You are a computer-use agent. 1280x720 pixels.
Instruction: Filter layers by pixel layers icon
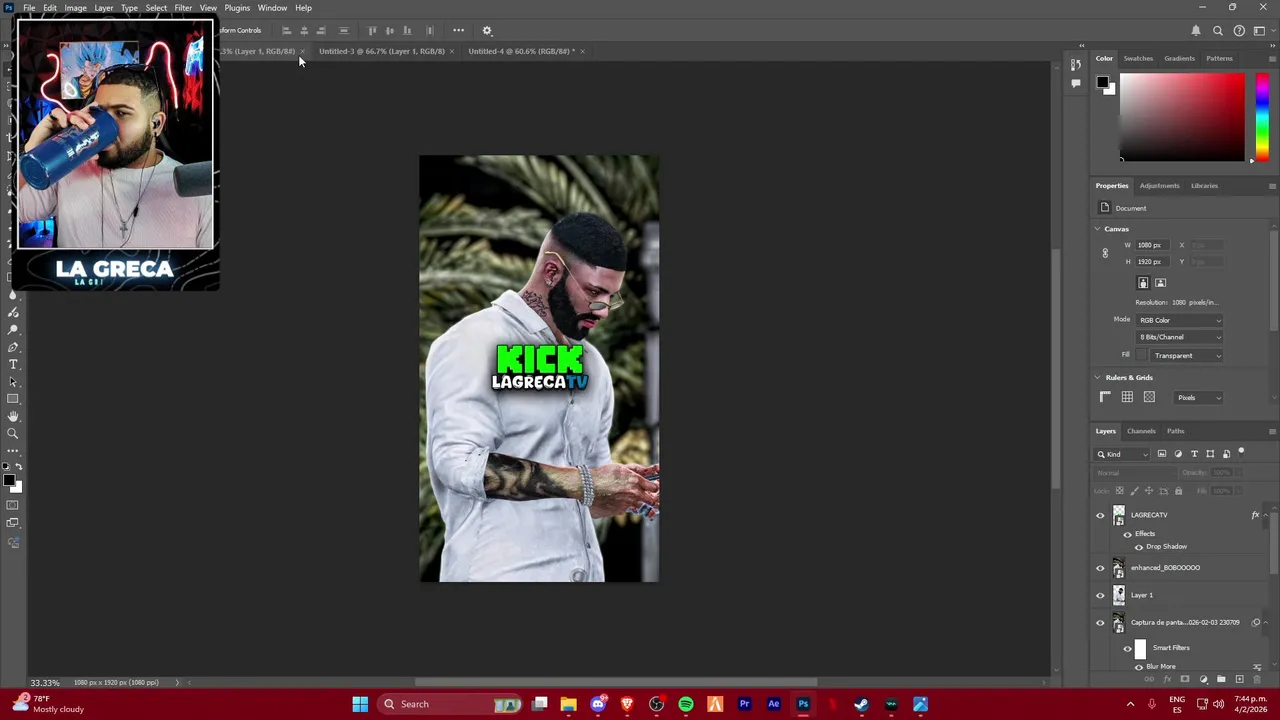(1162, 454)
